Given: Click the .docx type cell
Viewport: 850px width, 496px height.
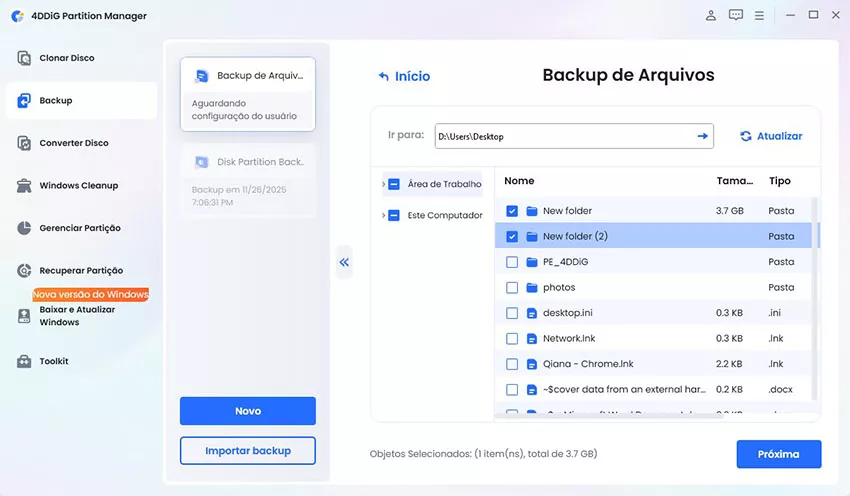Looking at the screenshot, I should click(780, 389).
